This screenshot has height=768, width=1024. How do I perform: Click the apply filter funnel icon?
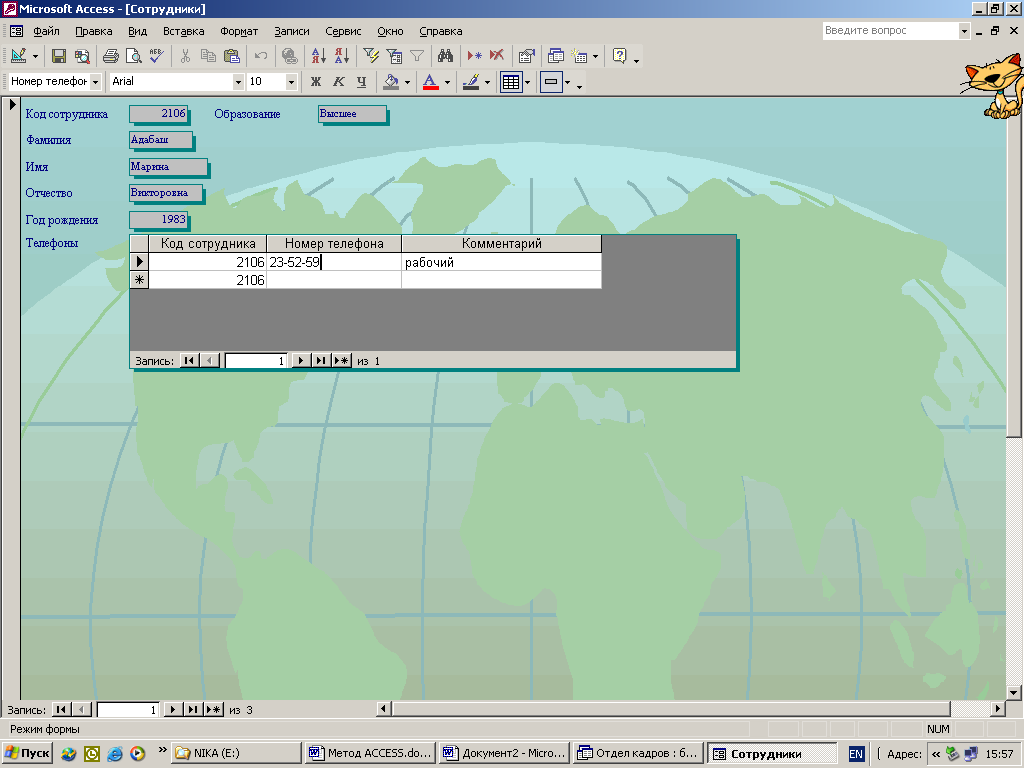click(x=417, y=56)
